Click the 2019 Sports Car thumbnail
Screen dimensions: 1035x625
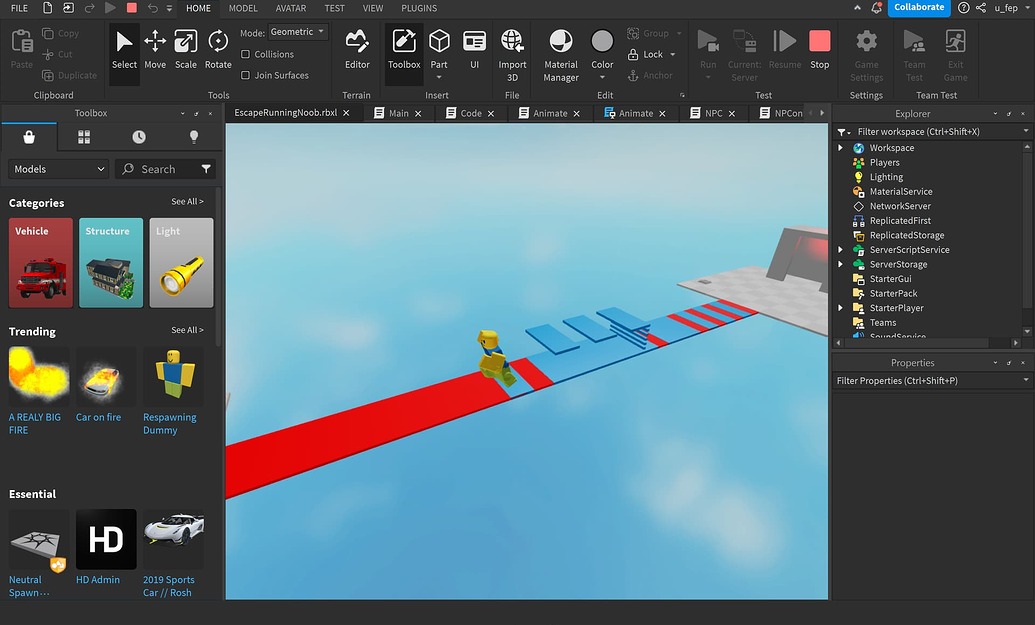point(174,539)
